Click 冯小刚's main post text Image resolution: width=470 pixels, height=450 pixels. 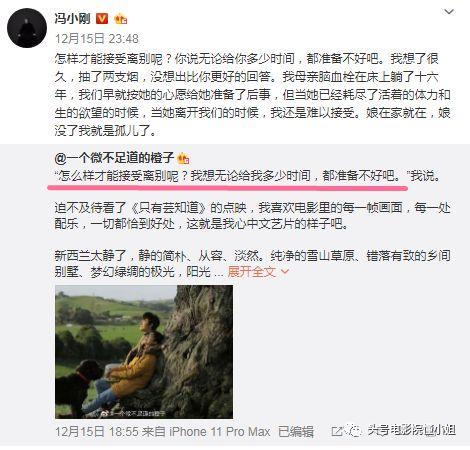253,95
